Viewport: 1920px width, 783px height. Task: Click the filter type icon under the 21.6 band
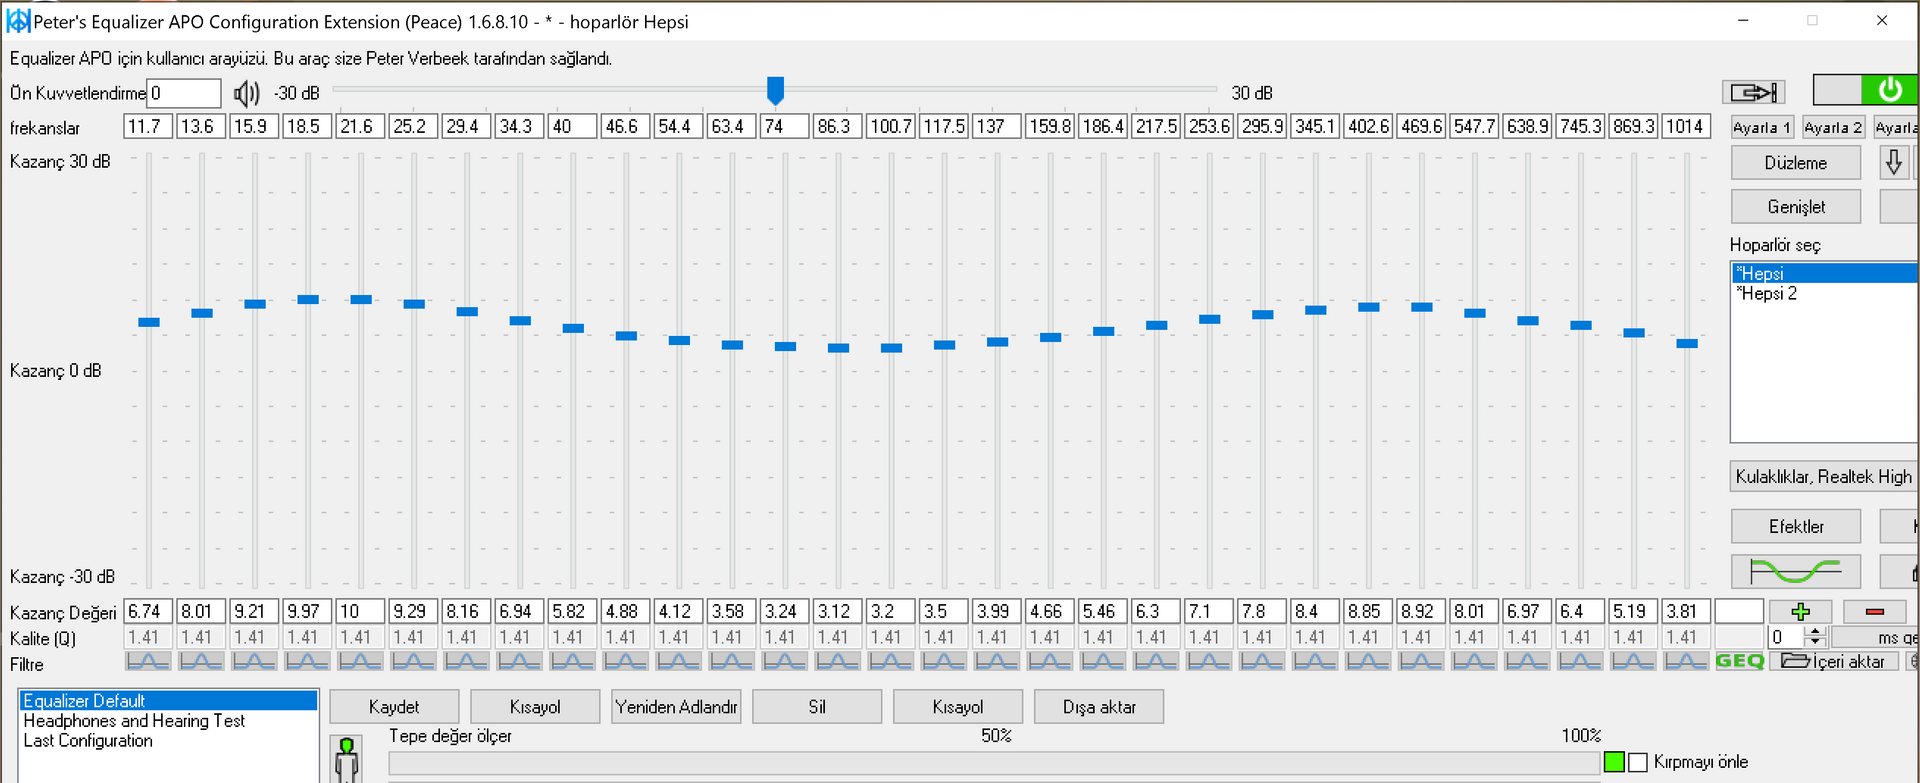click(360, 661)
